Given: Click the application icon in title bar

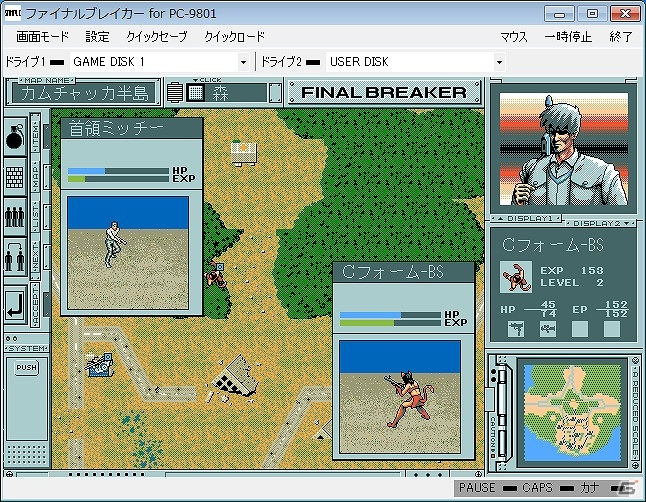Looking at the screenshot, I should pos(12,13).
